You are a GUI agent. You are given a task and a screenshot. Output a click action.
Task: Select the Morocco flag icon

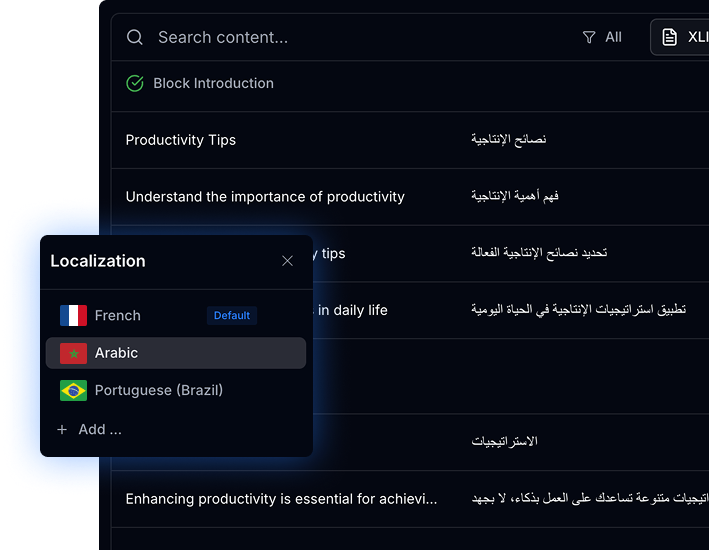coord(73,353)
